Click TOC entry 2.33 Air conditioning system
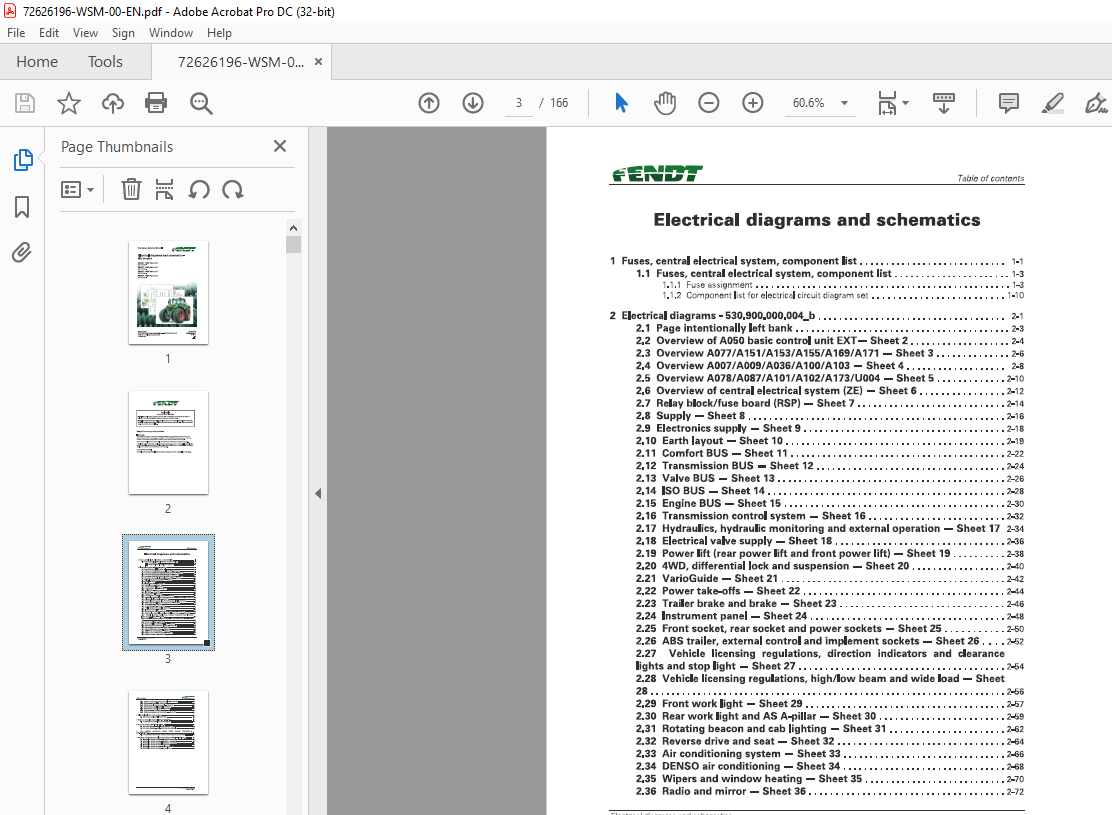 pos(830,754)
